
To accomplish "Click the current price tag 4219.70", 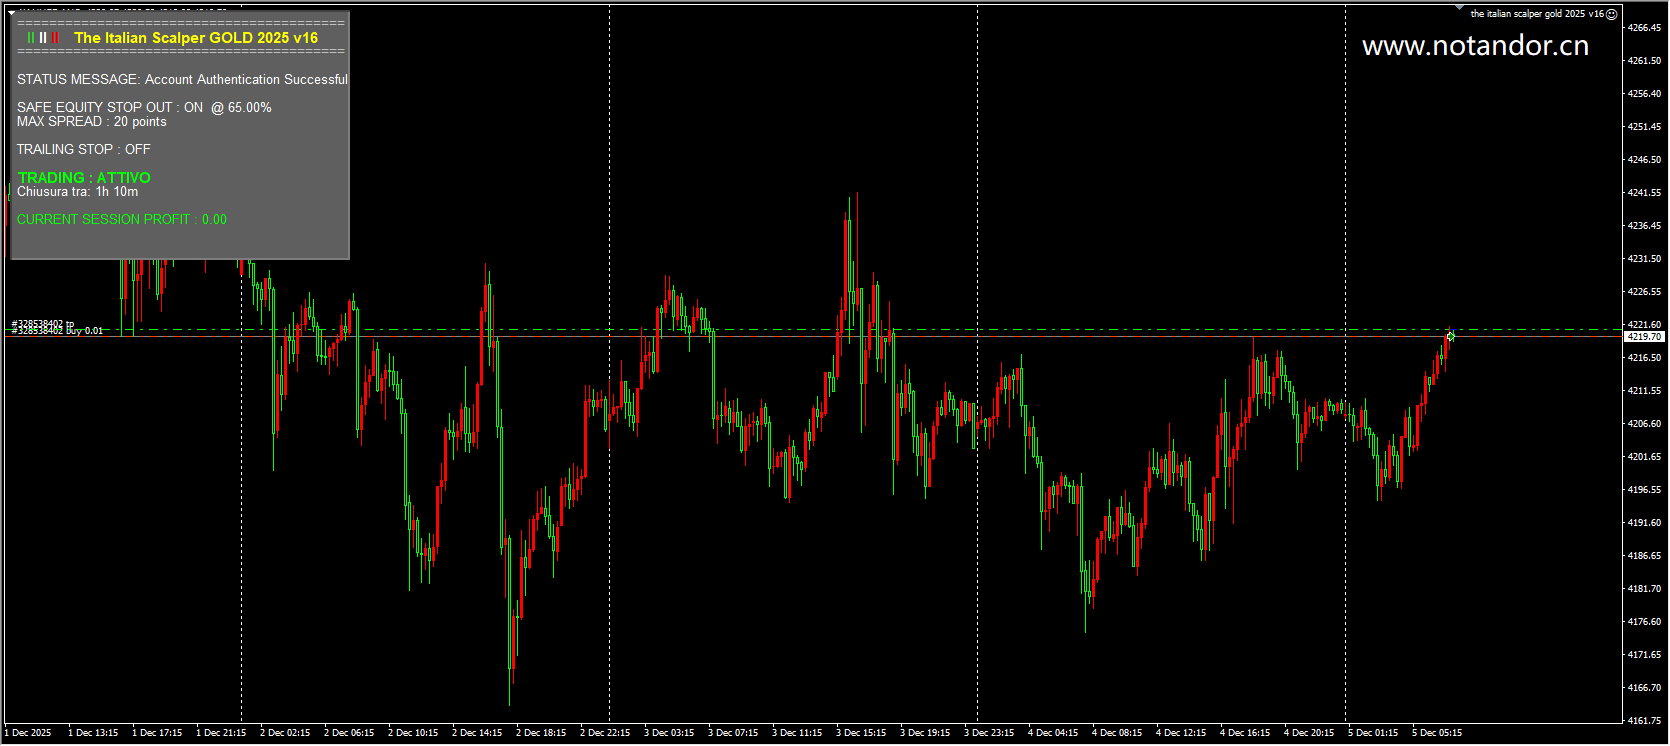I will pyautogui.click(x=1643, y=337).
